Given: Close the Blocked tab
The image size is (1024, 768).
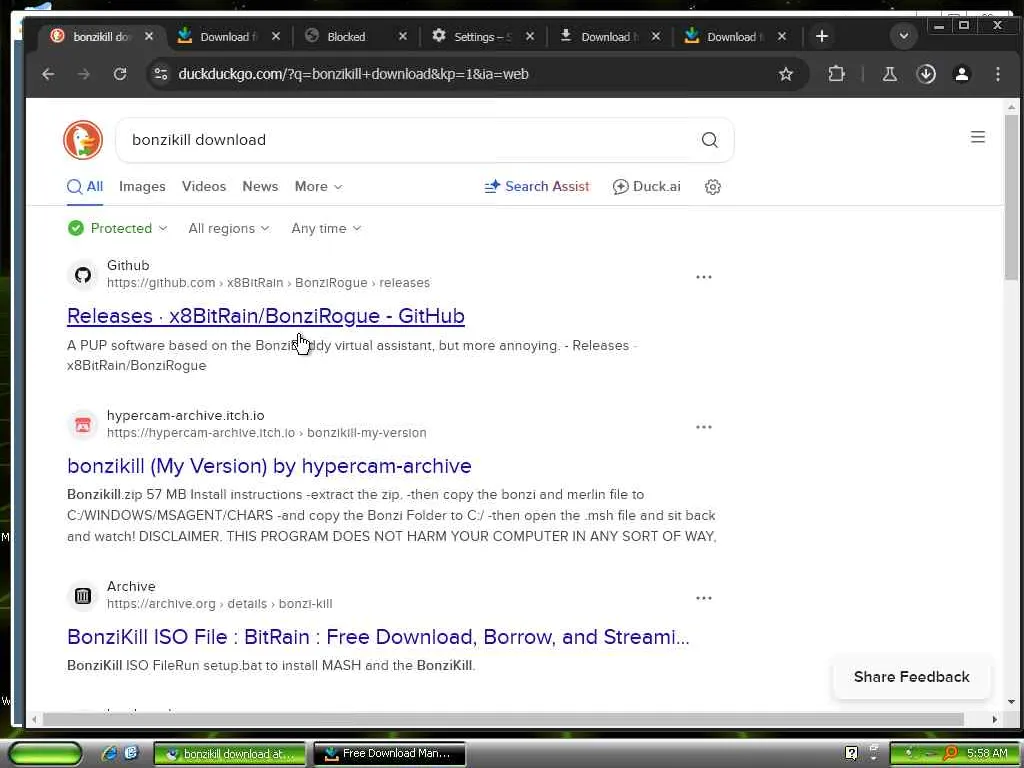Looking at the screenshot, I should coord(403,37).
